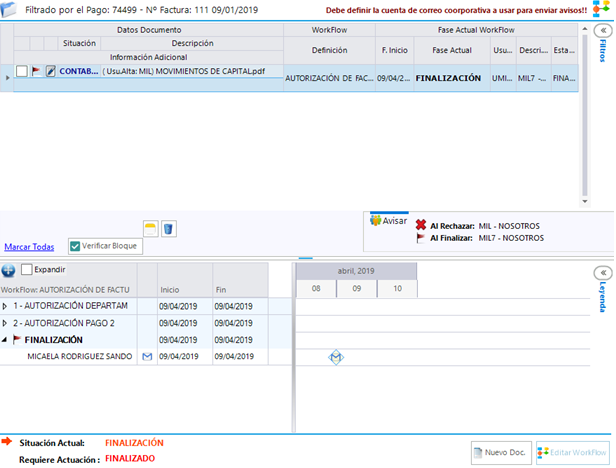Viewport: 616px width, 468px height.
Task: Expand the 2 - AUTORIZACIÓN PAGO 2 phase
Action: coord(5,323)
